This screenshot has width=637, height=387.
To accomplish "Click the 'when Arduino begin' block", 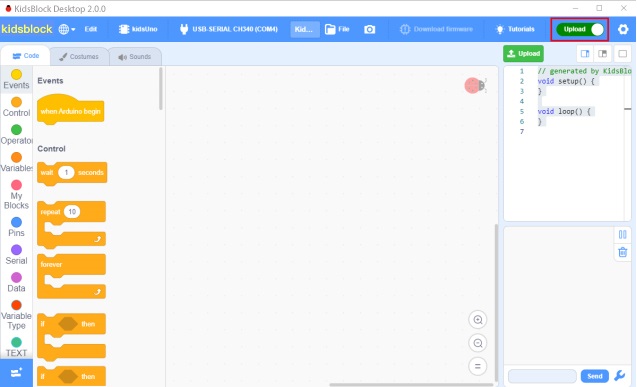I will point(70,110).
